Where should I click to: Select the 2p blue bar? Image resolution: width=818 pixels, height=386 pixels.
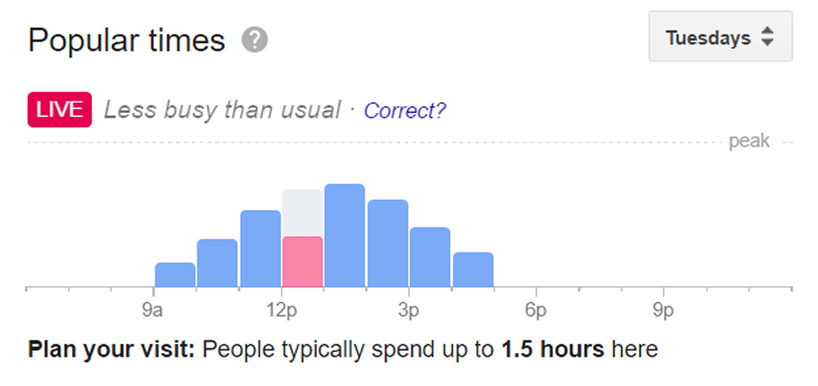pyautogui.click(x=388, y=244)
